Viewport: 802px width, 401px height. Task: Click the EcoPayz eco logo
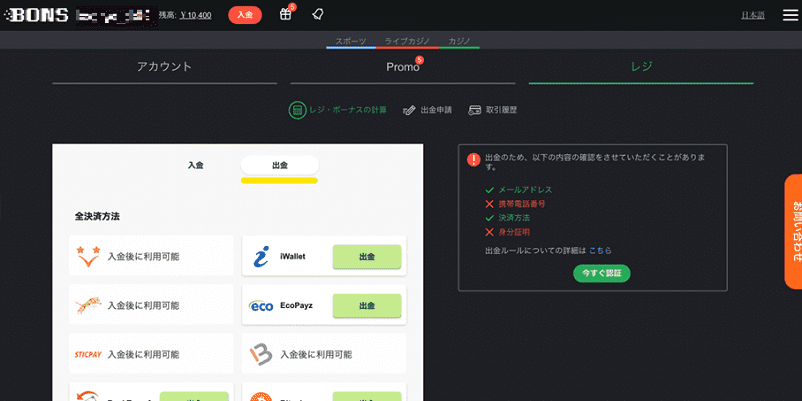tap(261, 306)
